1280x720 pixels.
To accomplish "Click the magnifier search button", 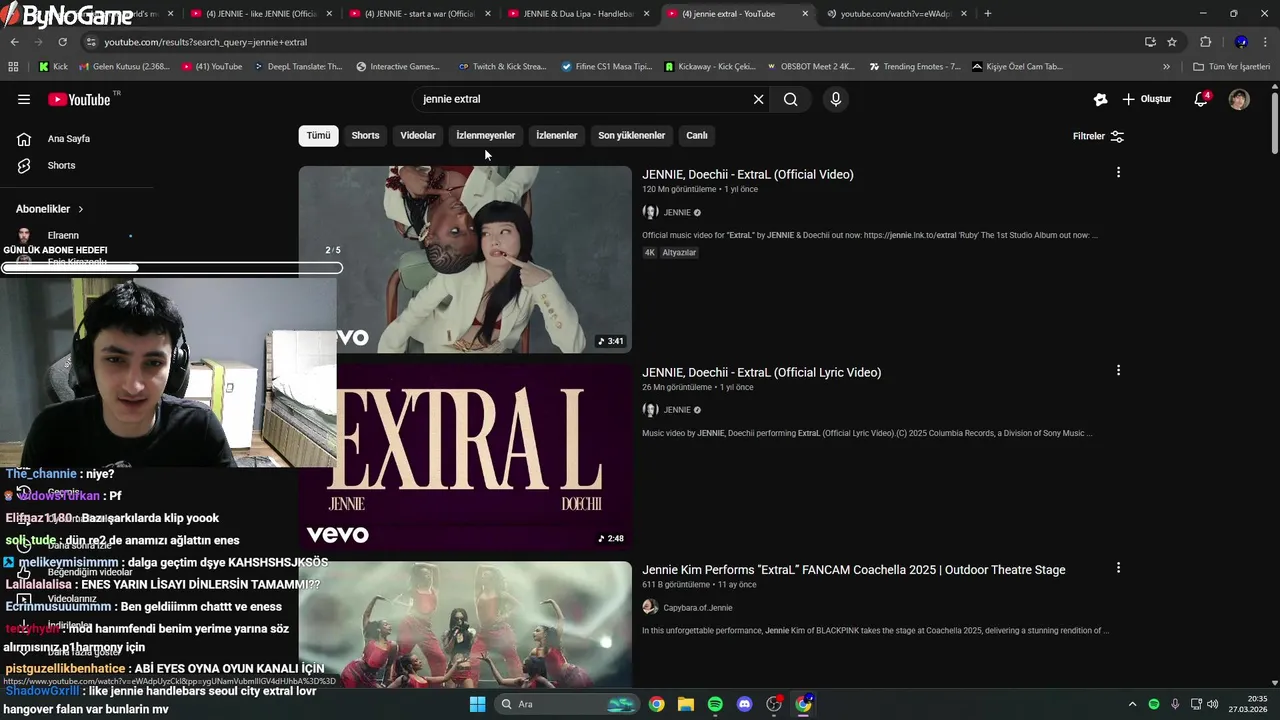I will pos(791,99).
